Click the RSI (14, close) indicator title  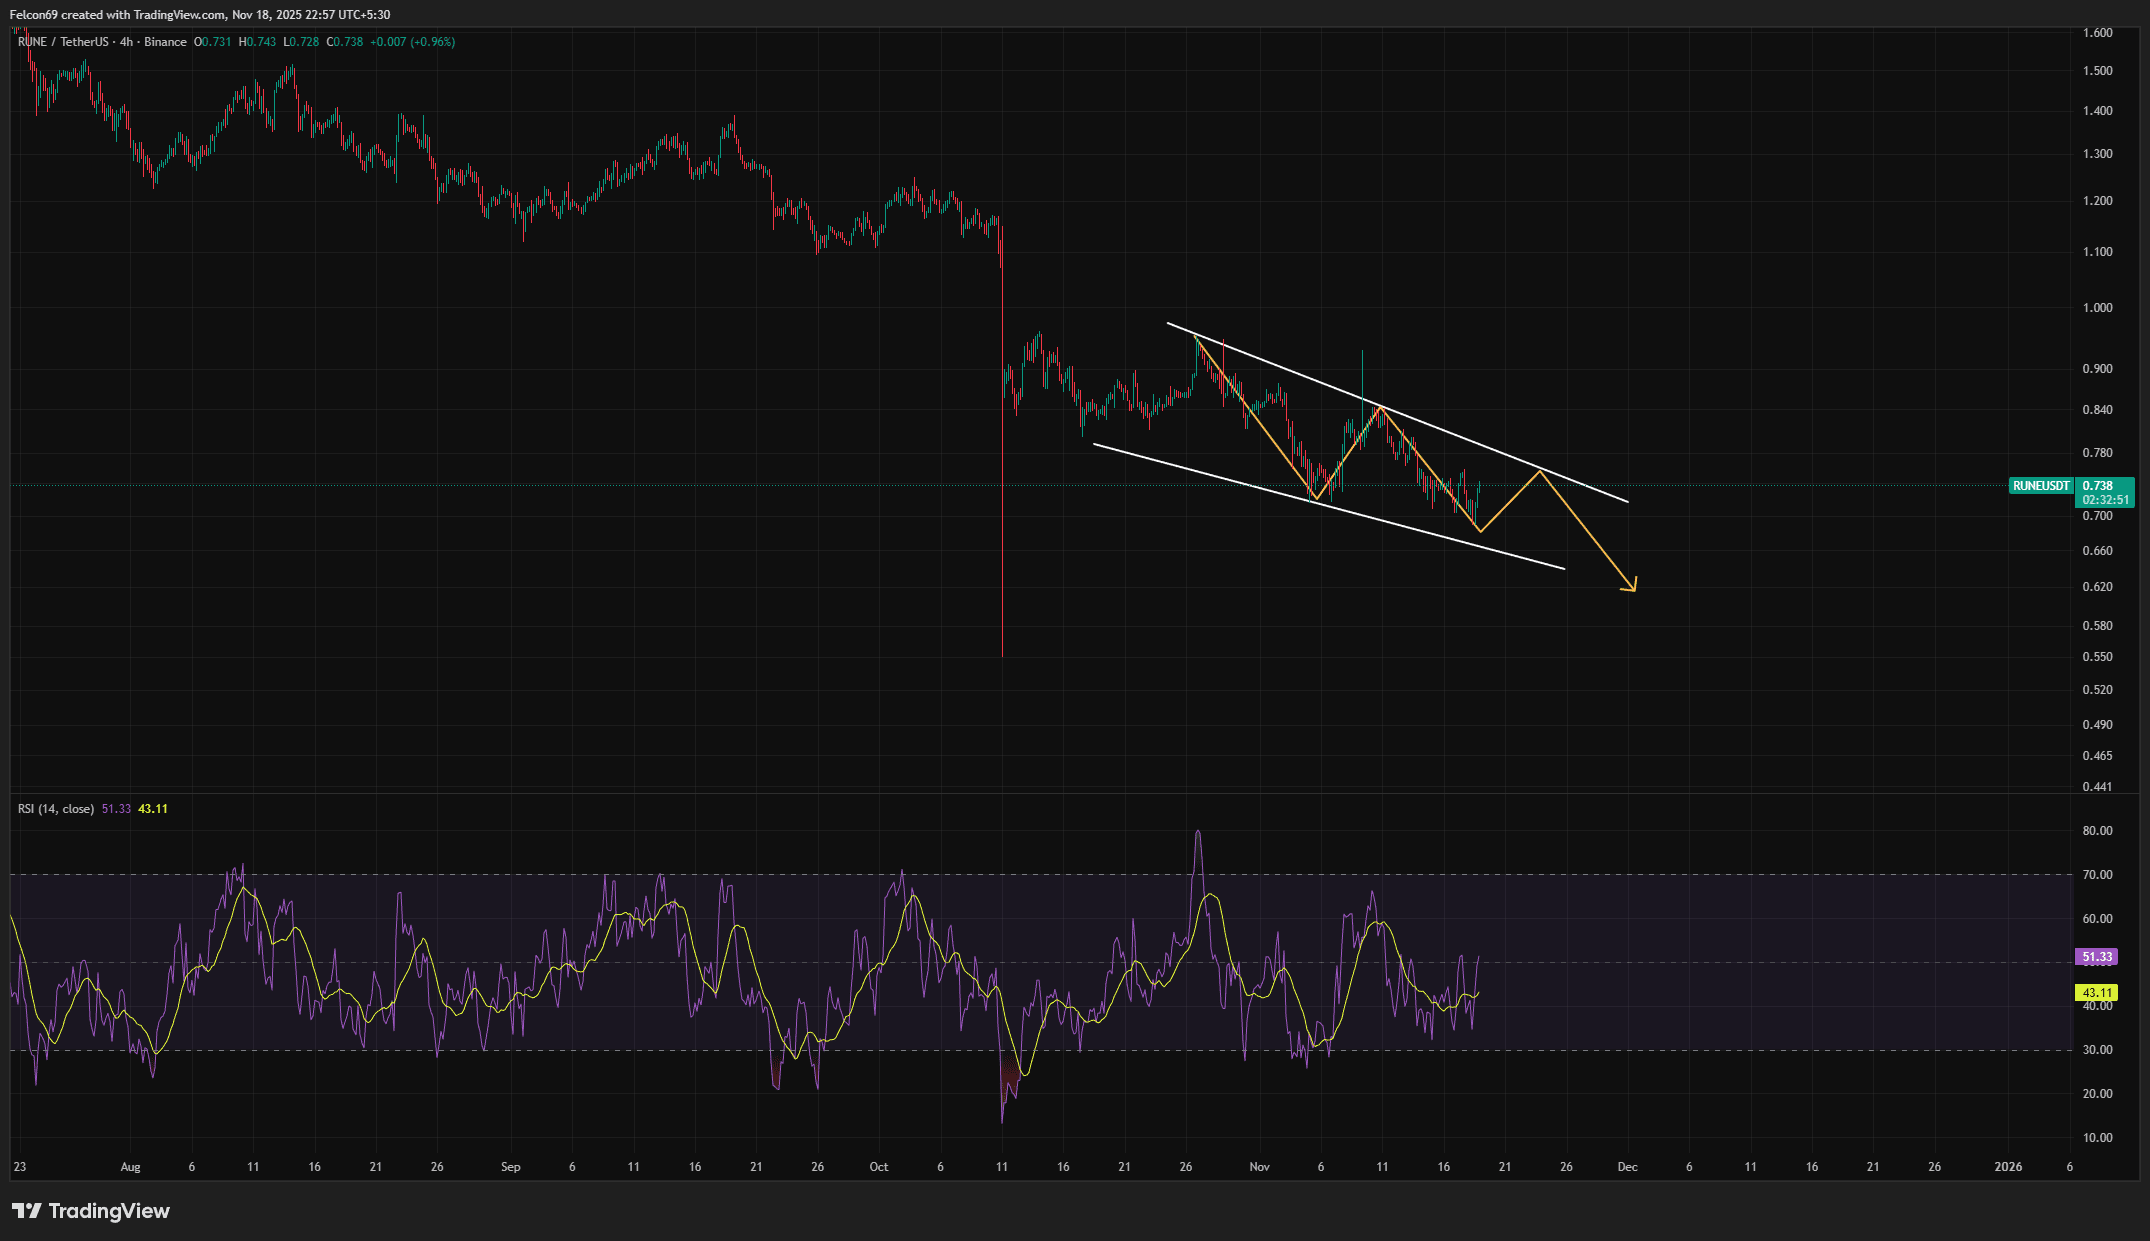click(56, 809)
